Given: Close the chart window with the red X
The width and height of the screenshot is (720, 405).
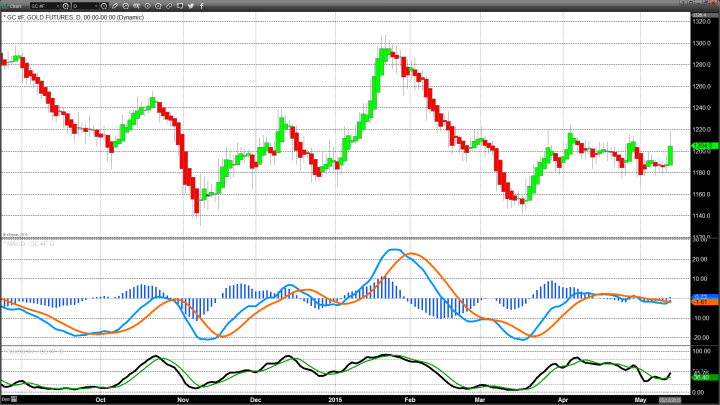Looking at the screenshot, I should (x=712, y=6).
